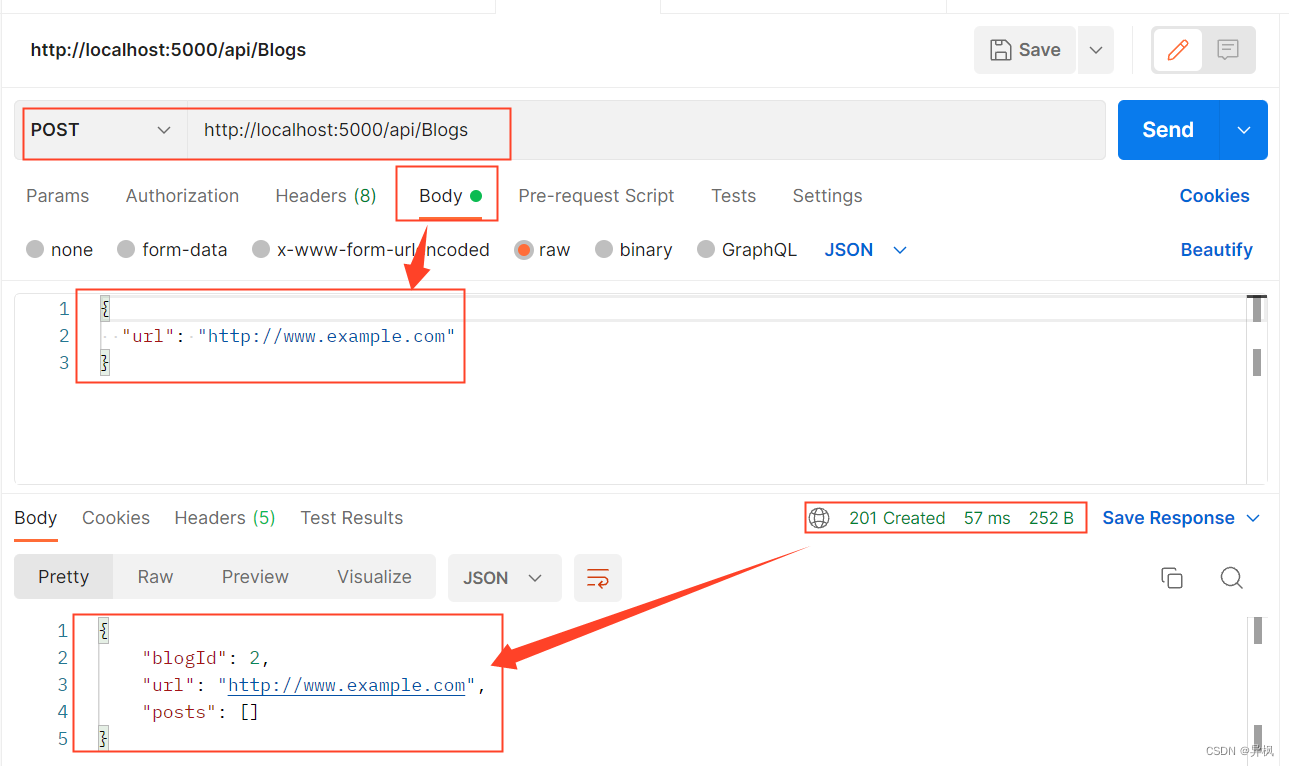Click the 252 B response size
Image resolution: width=1289 pixels, height=766 pixels.
click(x=1051, y=518)
